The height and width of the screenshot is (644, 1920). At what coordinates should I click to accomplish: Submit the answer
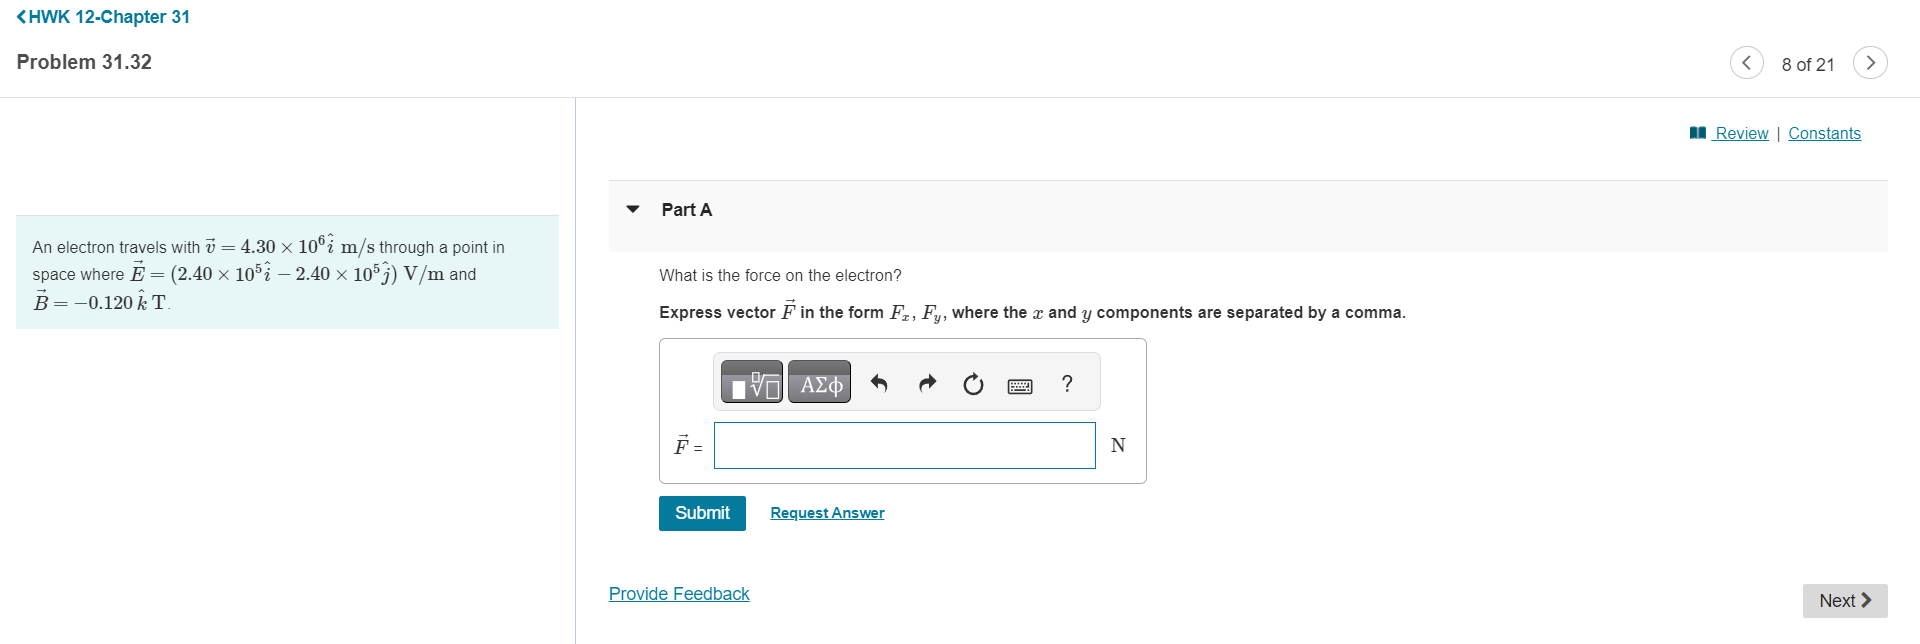[x=702, y=513]
